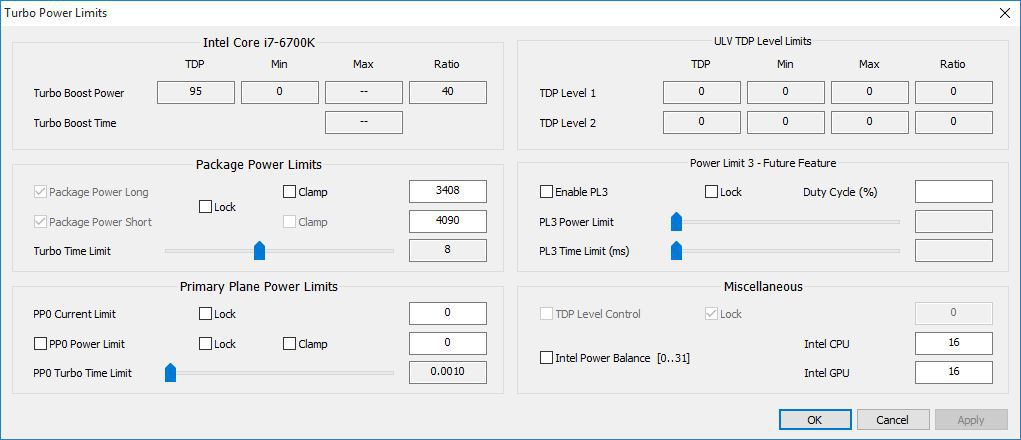
Task: Confirm settings with the OK button
Action: click(x=815, y=420)
